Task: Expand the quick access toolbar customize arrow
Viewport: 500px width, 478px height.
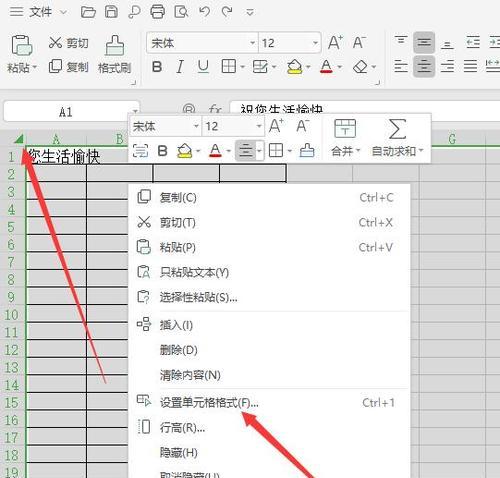Action: [x=250, y=13]
